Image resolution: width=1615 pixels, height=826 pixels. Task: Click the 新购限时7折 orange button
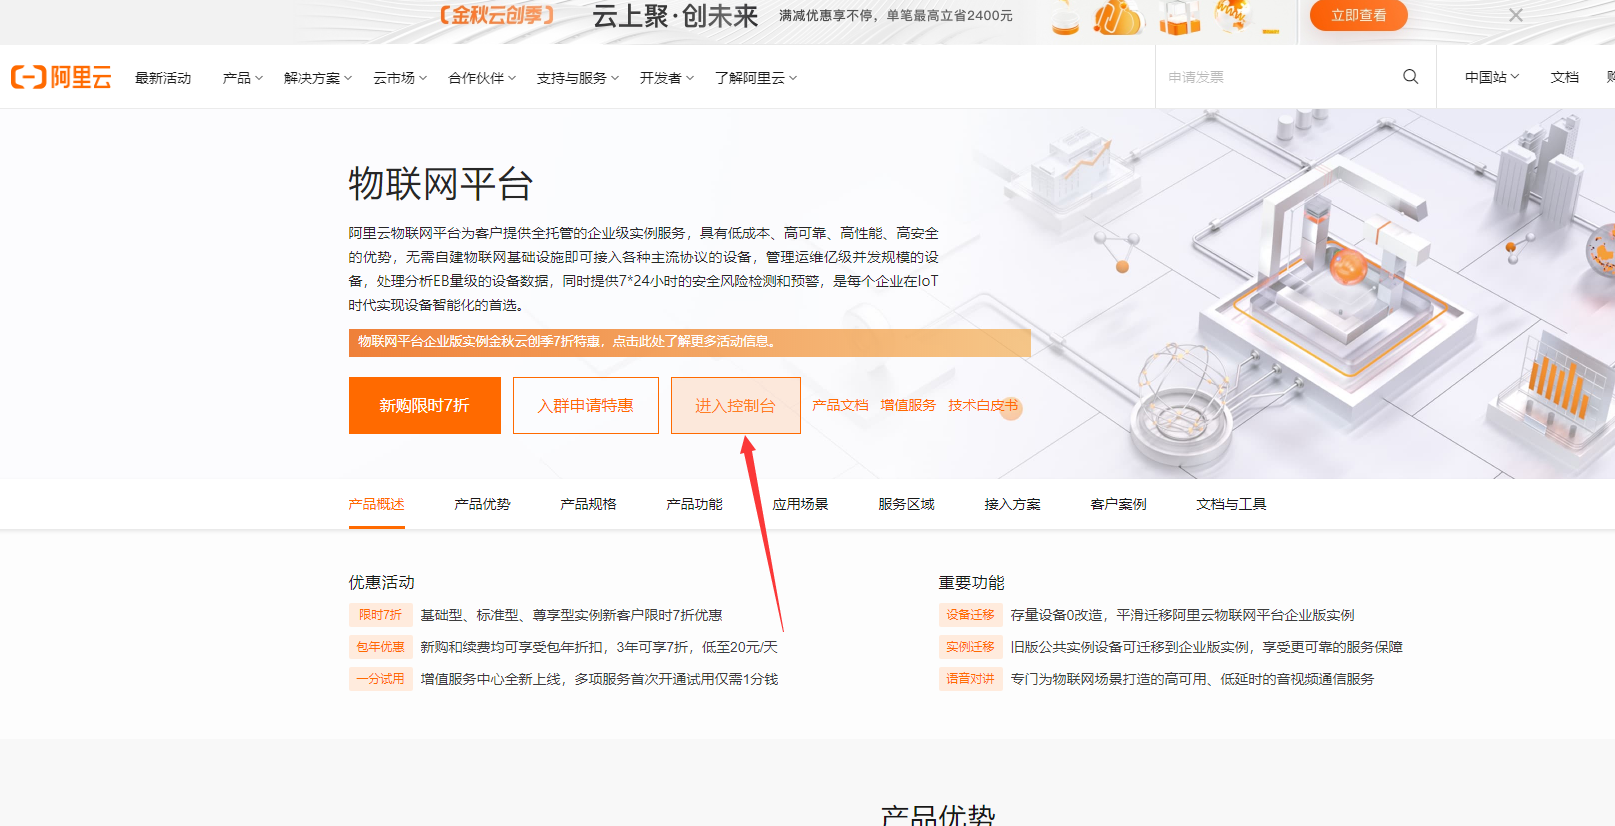pyautogui.click(x=425, y=405)
